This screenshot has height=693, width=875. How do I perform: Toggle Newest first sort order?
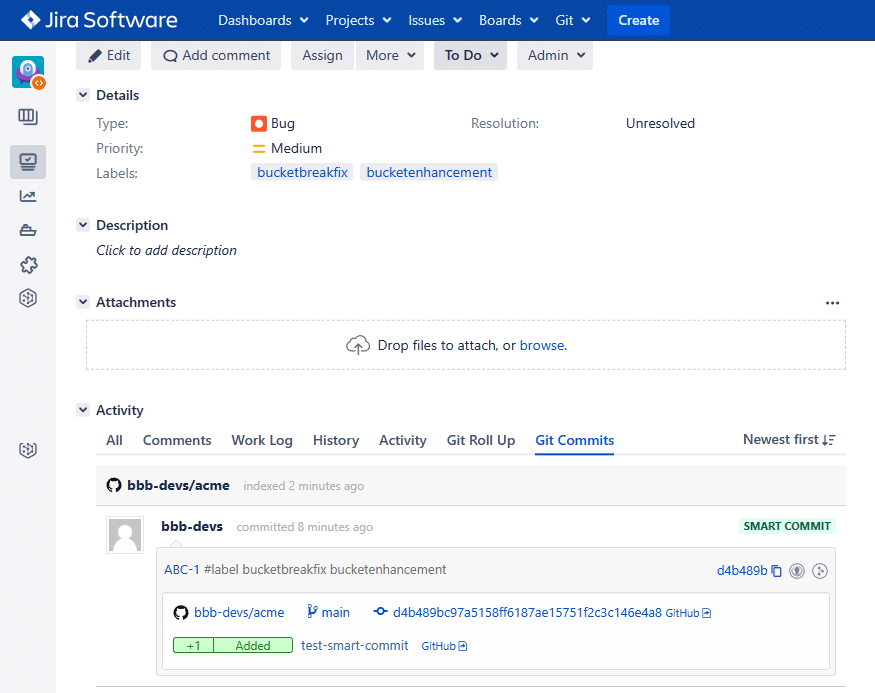click(789, 440)
